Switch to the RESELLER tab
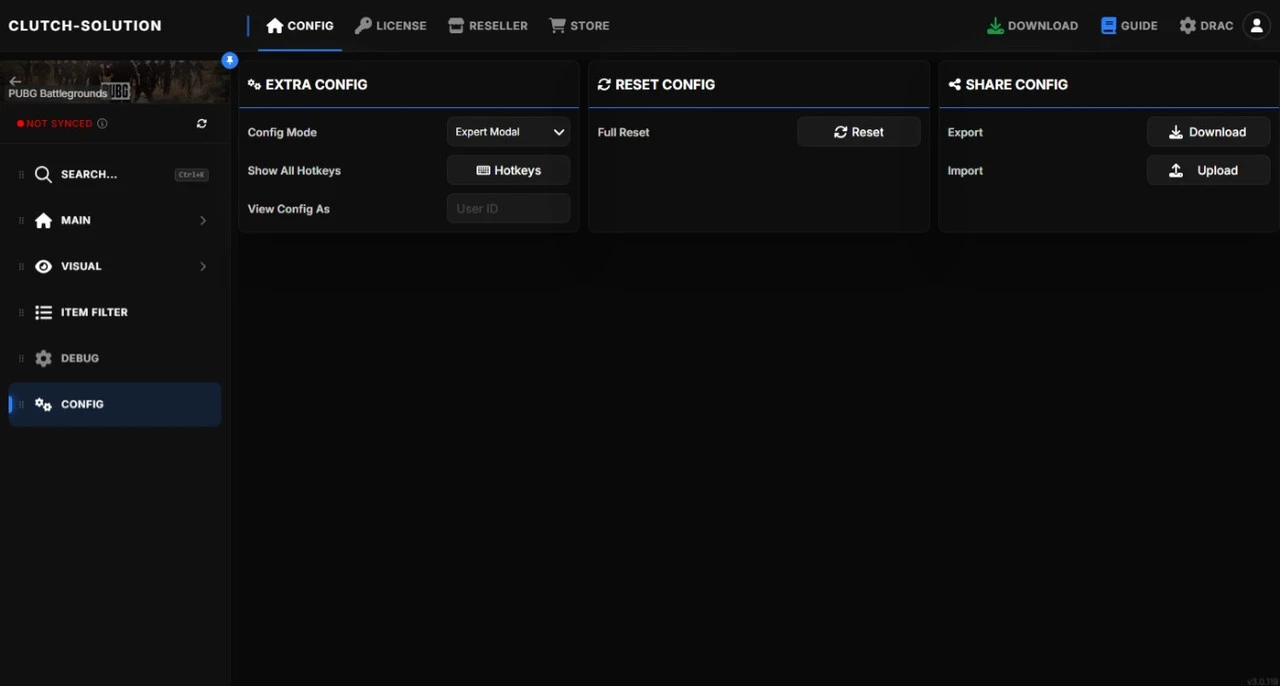Screen dimensions: 1280x686 click(x=488, y=26)
